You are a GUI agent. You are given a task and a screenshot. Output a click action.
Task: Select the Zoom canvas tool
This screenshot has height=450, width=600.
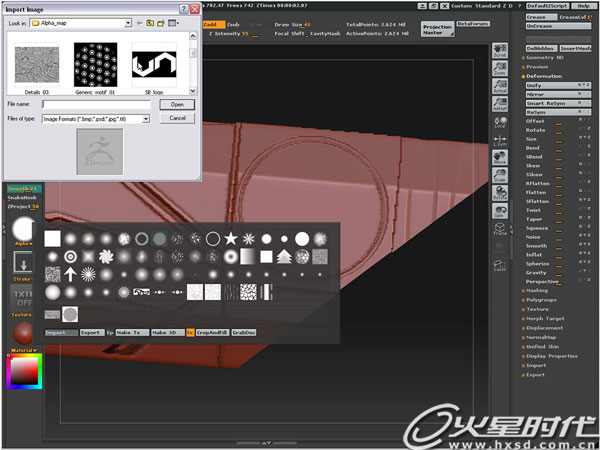click(x=500, y=68)
